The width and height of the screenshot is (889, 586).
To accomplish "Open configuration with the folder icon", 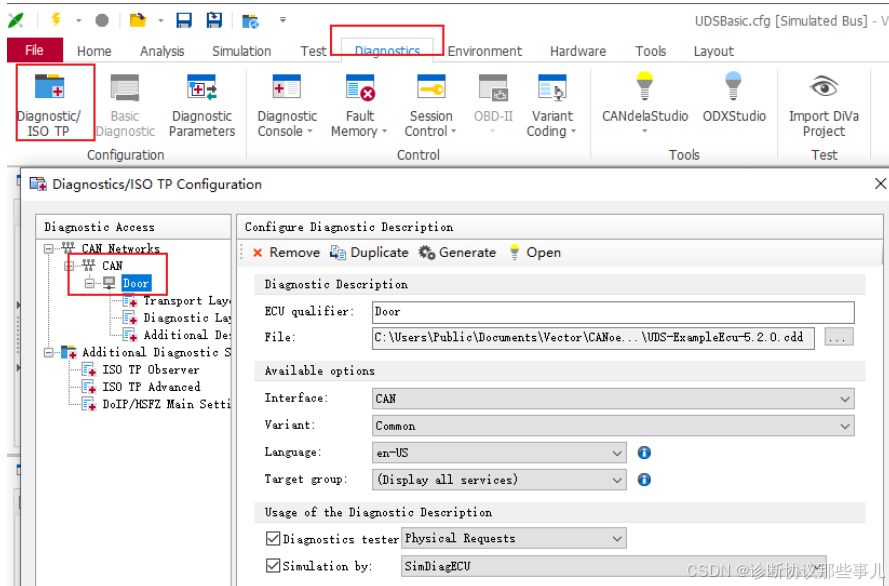I will (x=138, y=20).
